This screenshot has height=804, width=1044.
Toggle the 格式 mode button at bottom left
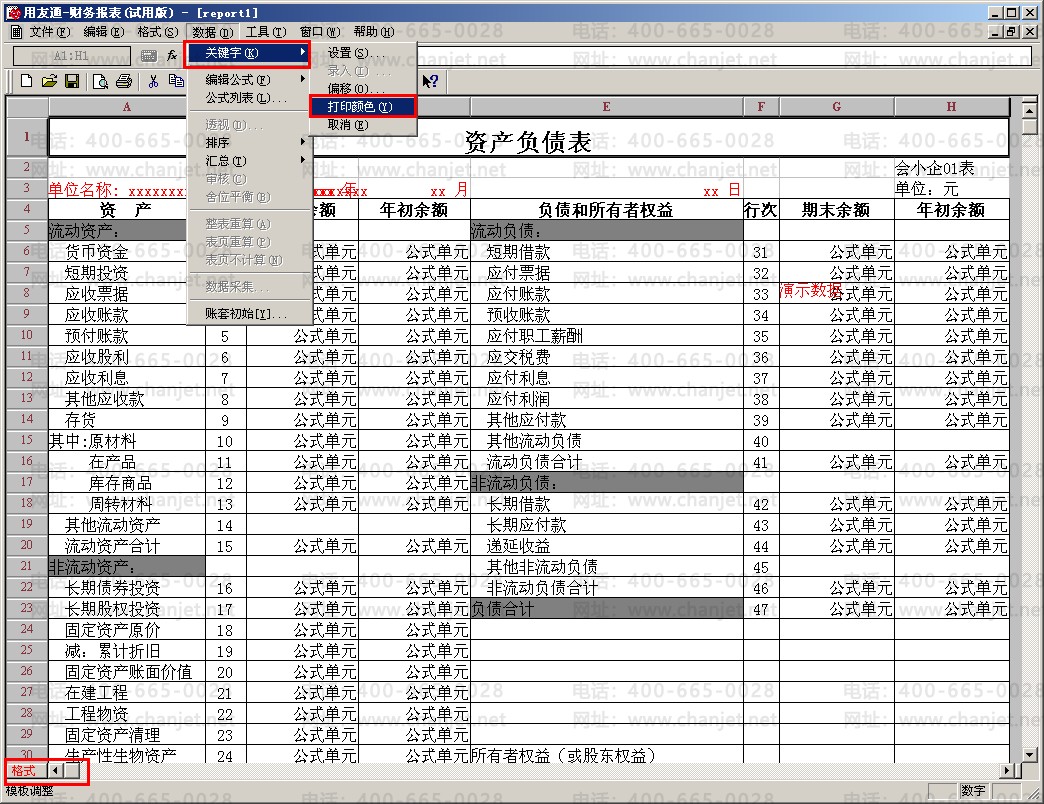click(x=23, y=771)
